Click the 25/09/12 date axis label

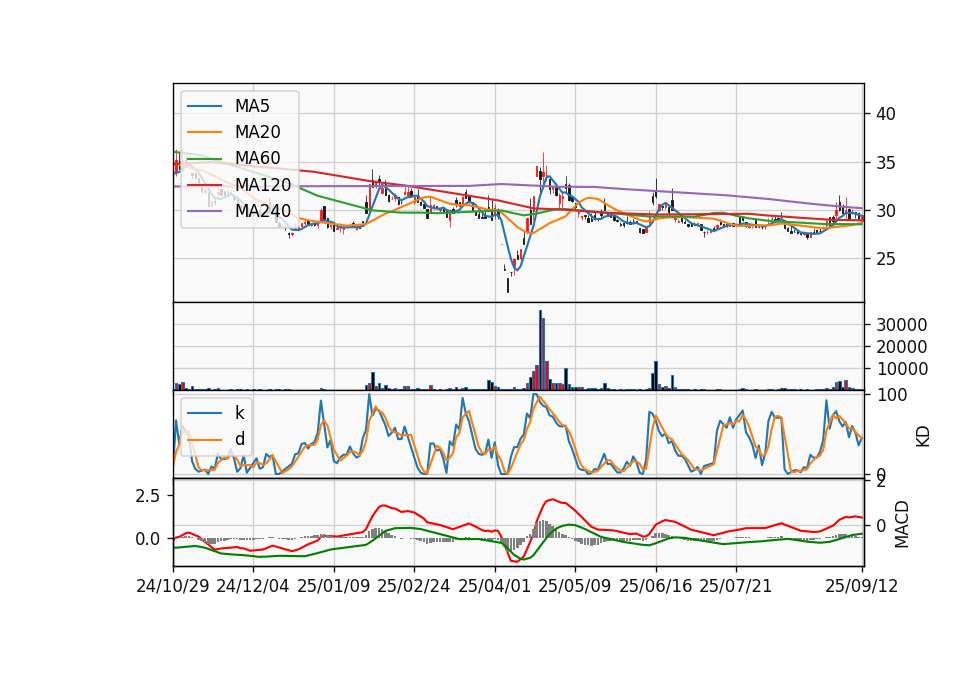point(861,586)
